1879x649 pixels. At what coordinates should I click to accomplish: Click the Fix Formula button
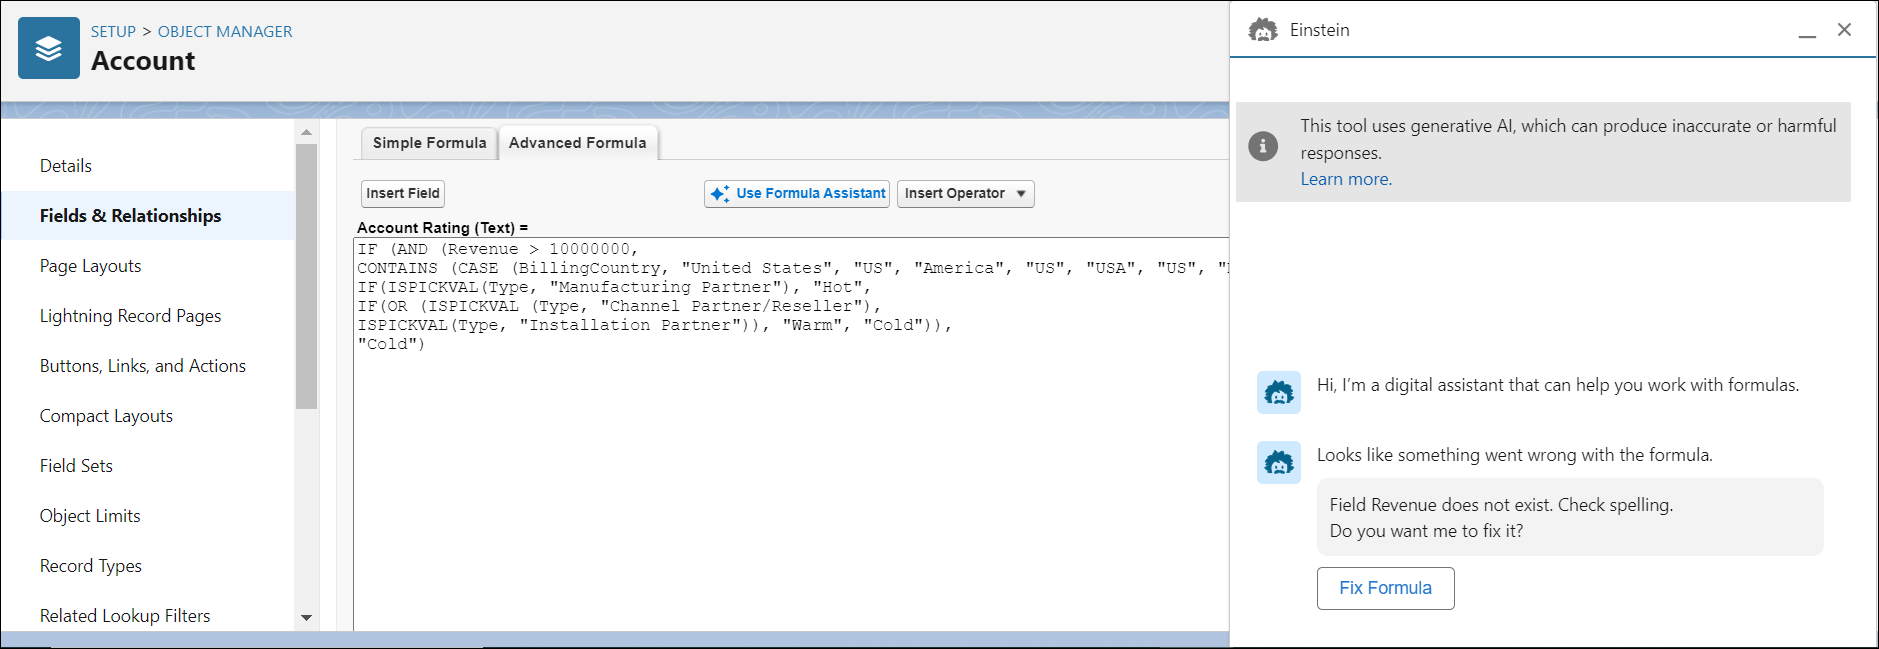point(1385,588)
